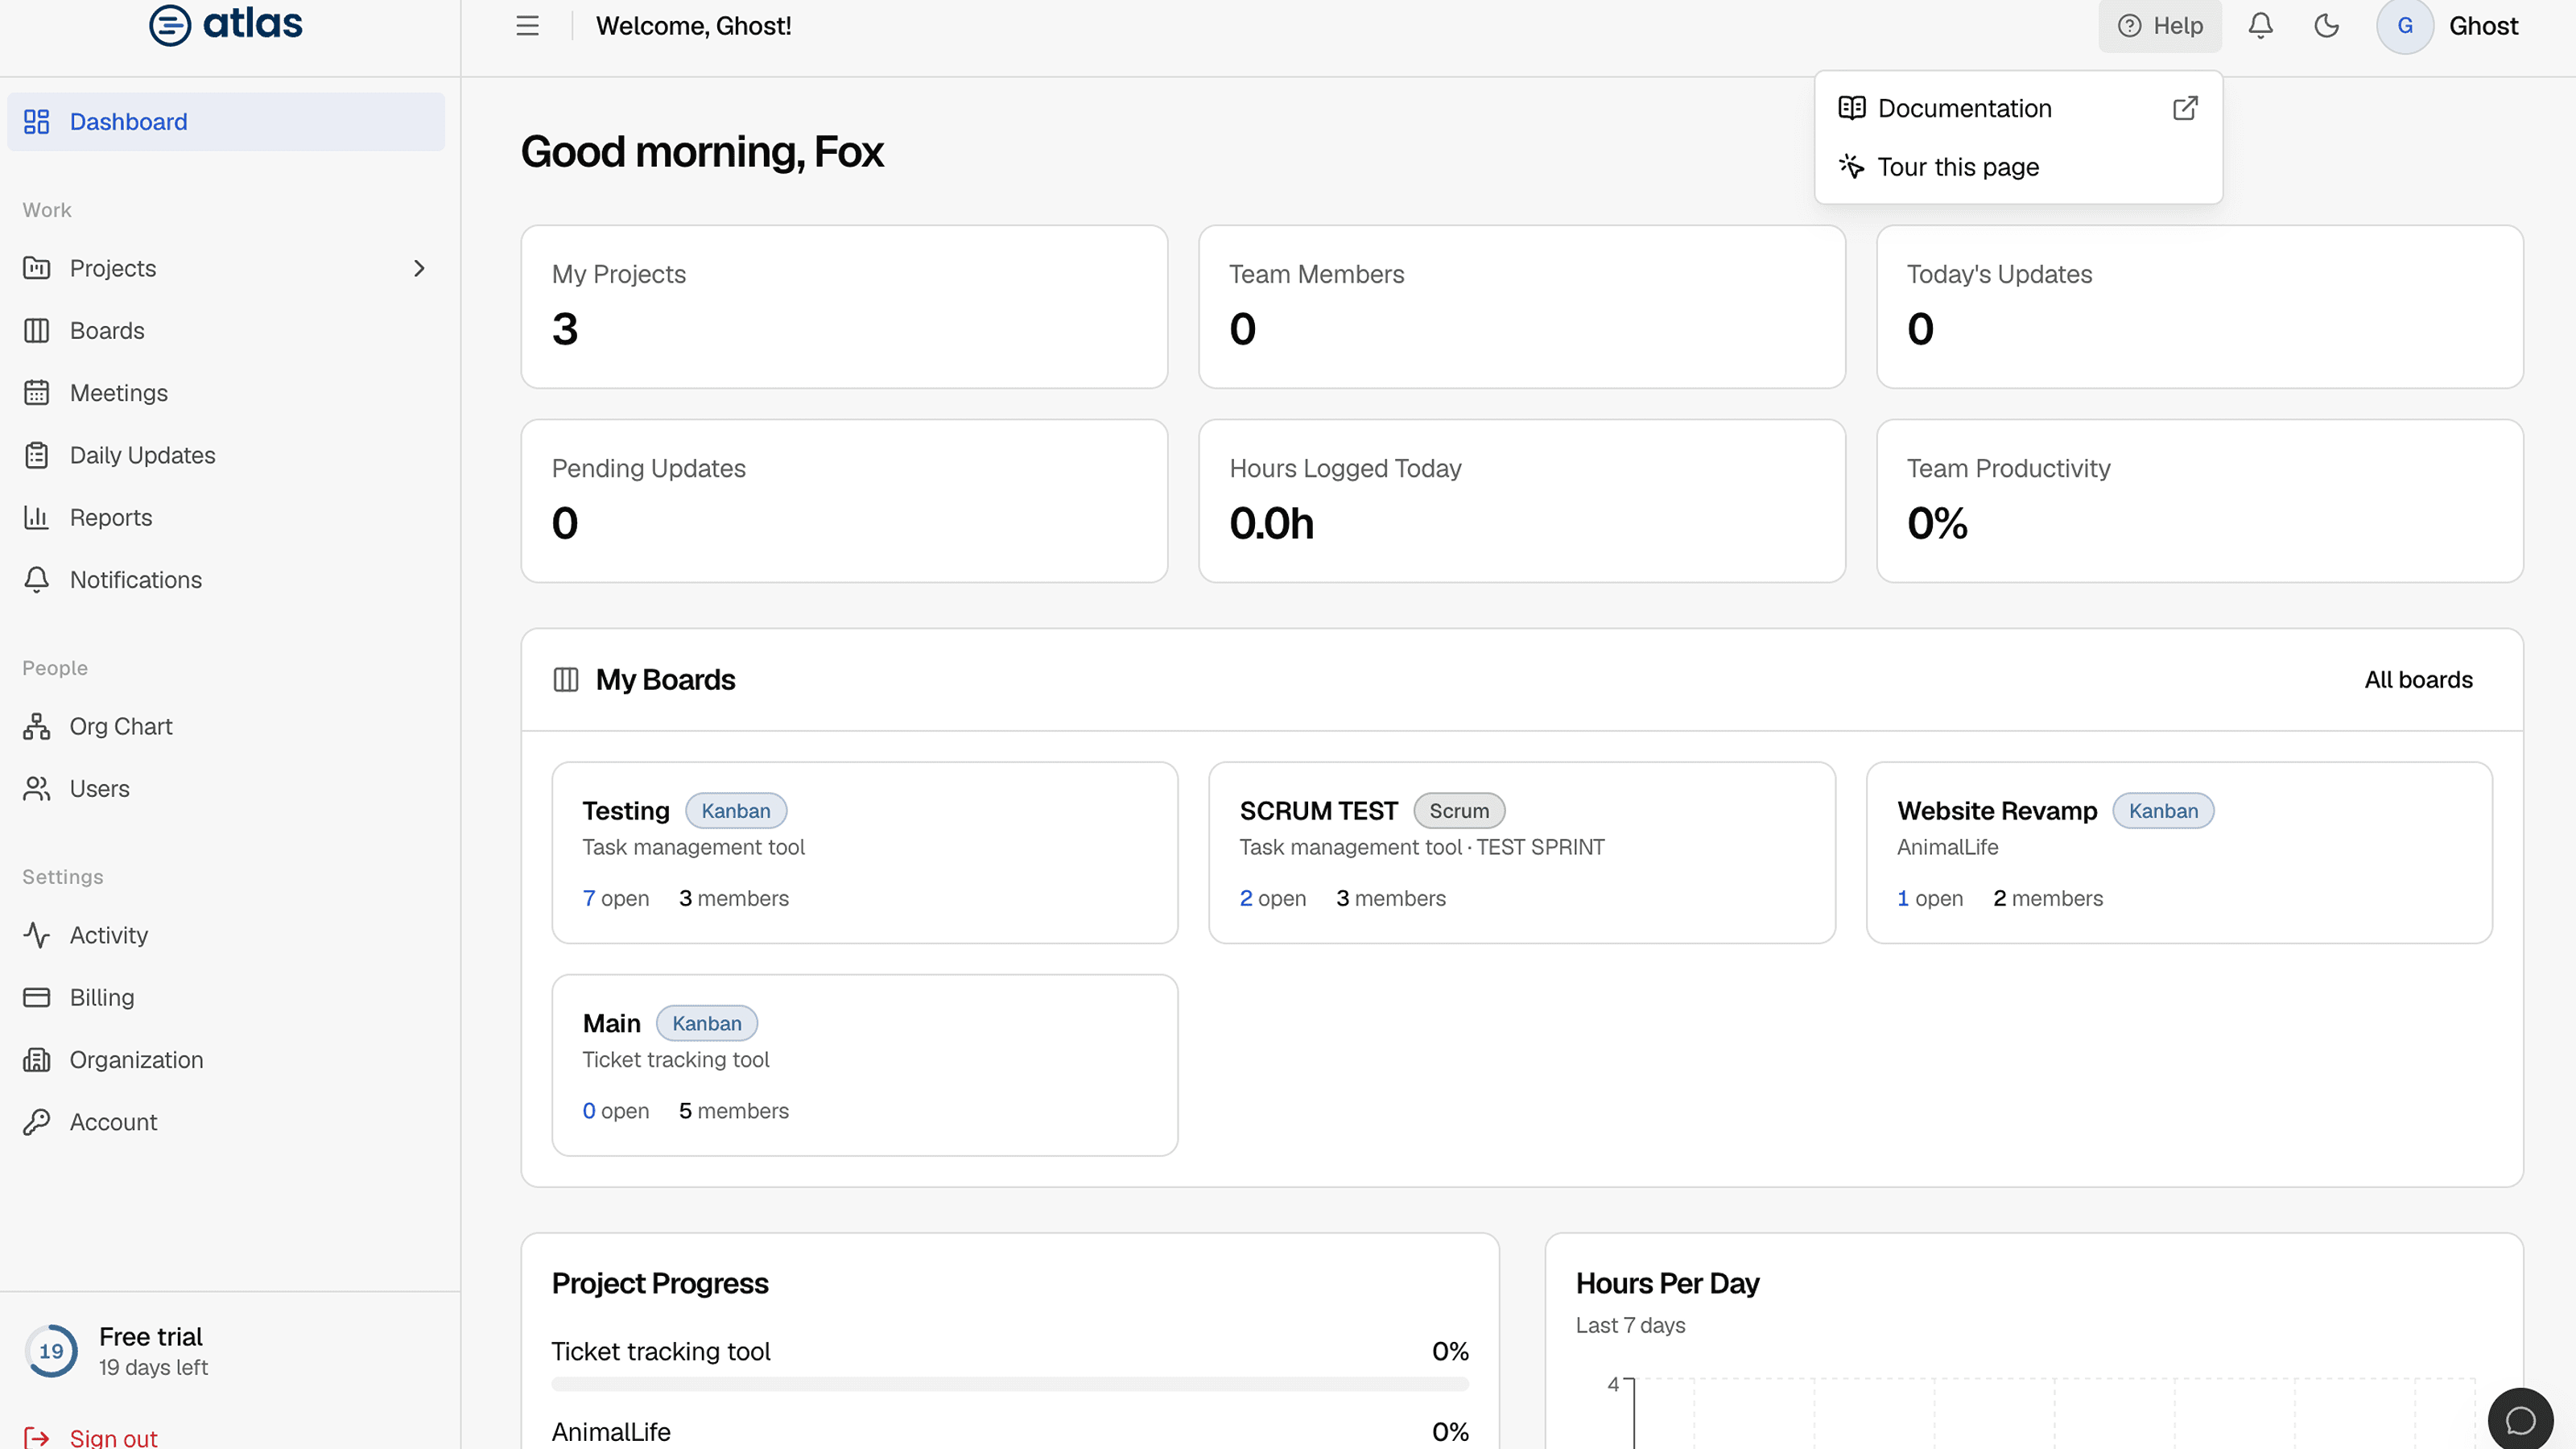Open All boards link
Image resolution: width=2576 pixels, height=1449 pixels.
(x=2418, y=680)
